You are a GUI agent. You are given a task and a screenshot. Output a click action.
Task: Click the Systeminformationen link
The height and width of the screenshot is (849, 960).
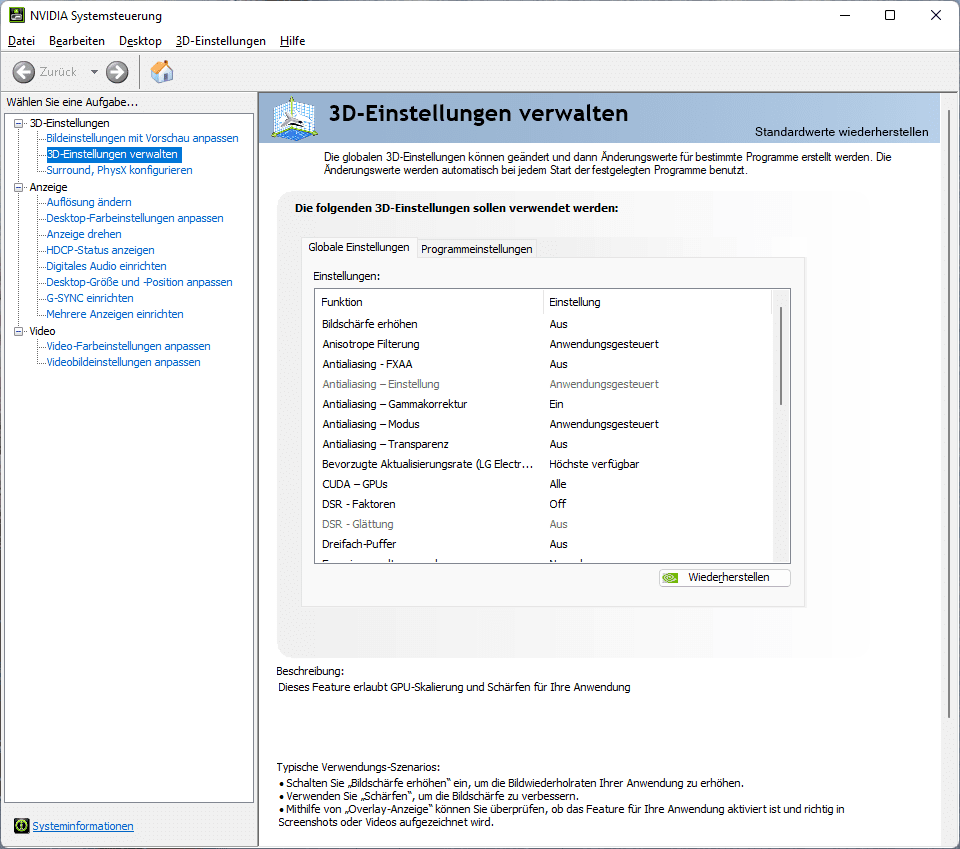[83, 826]
